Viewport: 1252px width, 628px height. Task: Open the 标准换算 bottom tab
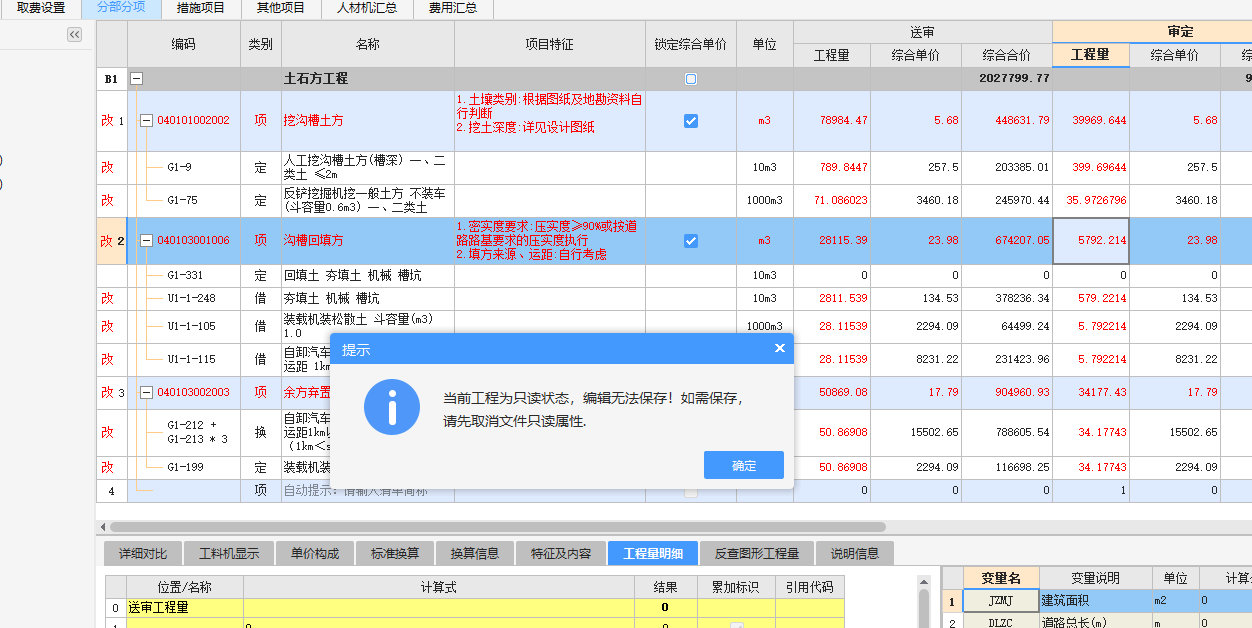coord(395,553)
